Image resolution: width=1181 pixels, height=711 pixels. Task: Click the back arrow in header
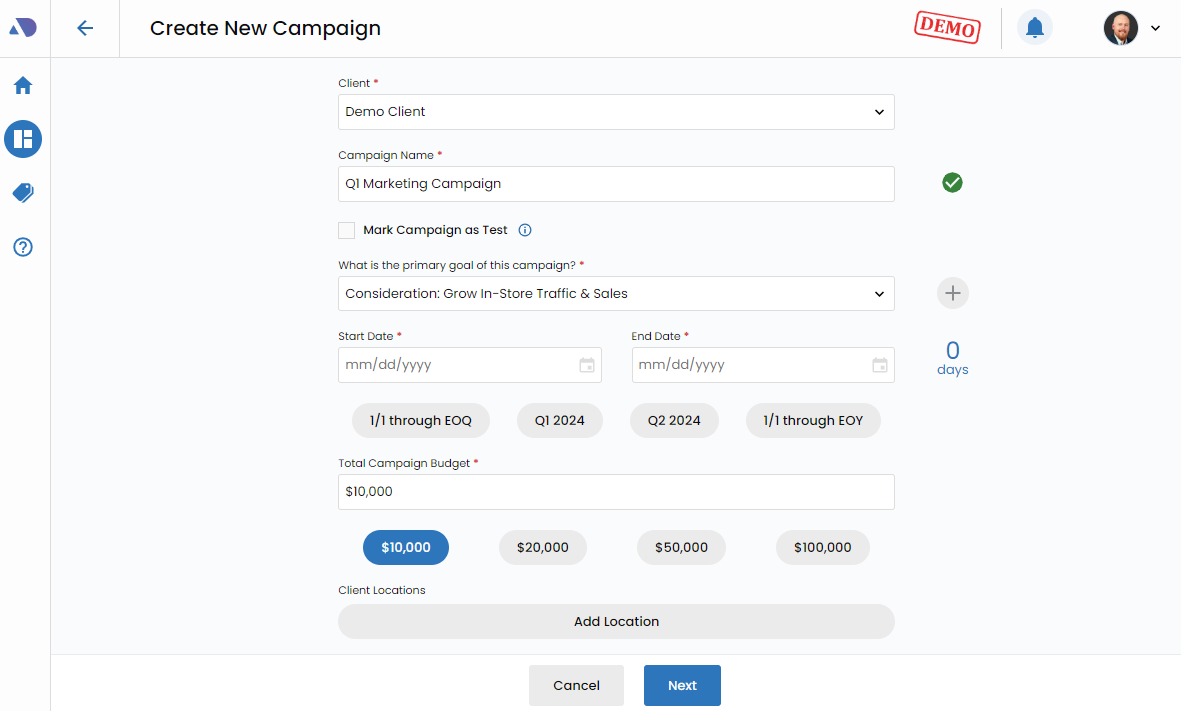[85, 28]
